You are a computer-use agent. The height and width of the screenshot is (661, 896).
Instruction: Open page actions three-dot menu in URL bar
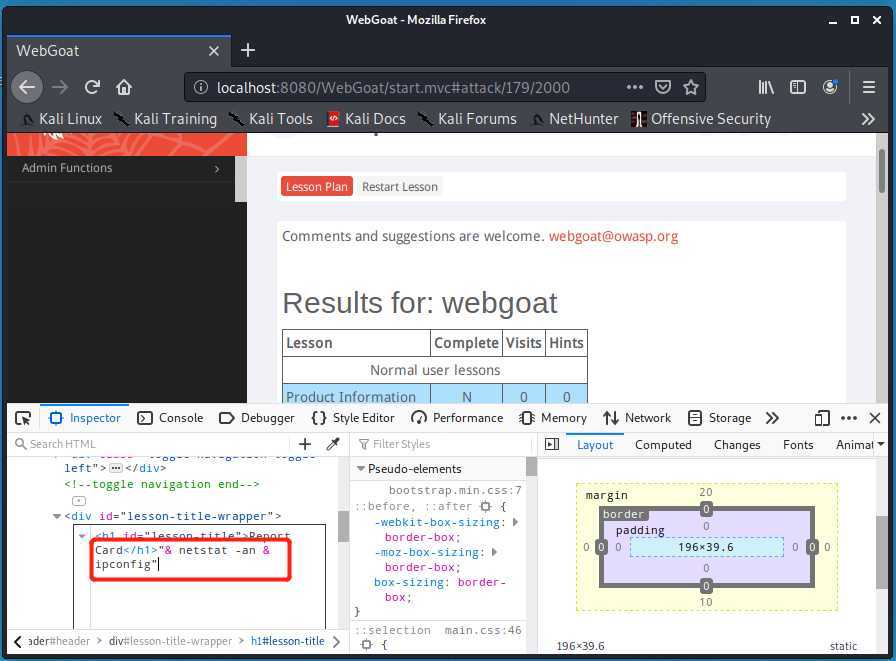(x=634, y=87)
